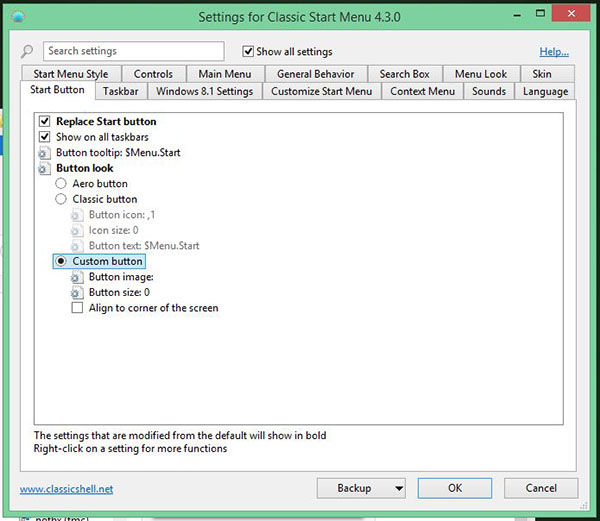Image resolution: width=600 pixels, height=521 pixels.
Task: Open the Context Menu tab
Action: [423, 92]
